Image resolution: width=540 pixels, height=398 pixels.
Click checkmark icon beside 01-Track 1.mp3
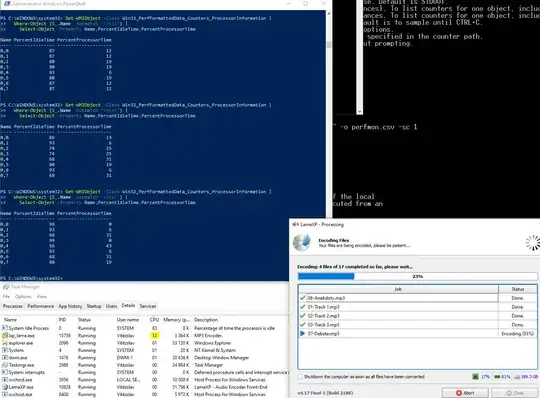302,307
